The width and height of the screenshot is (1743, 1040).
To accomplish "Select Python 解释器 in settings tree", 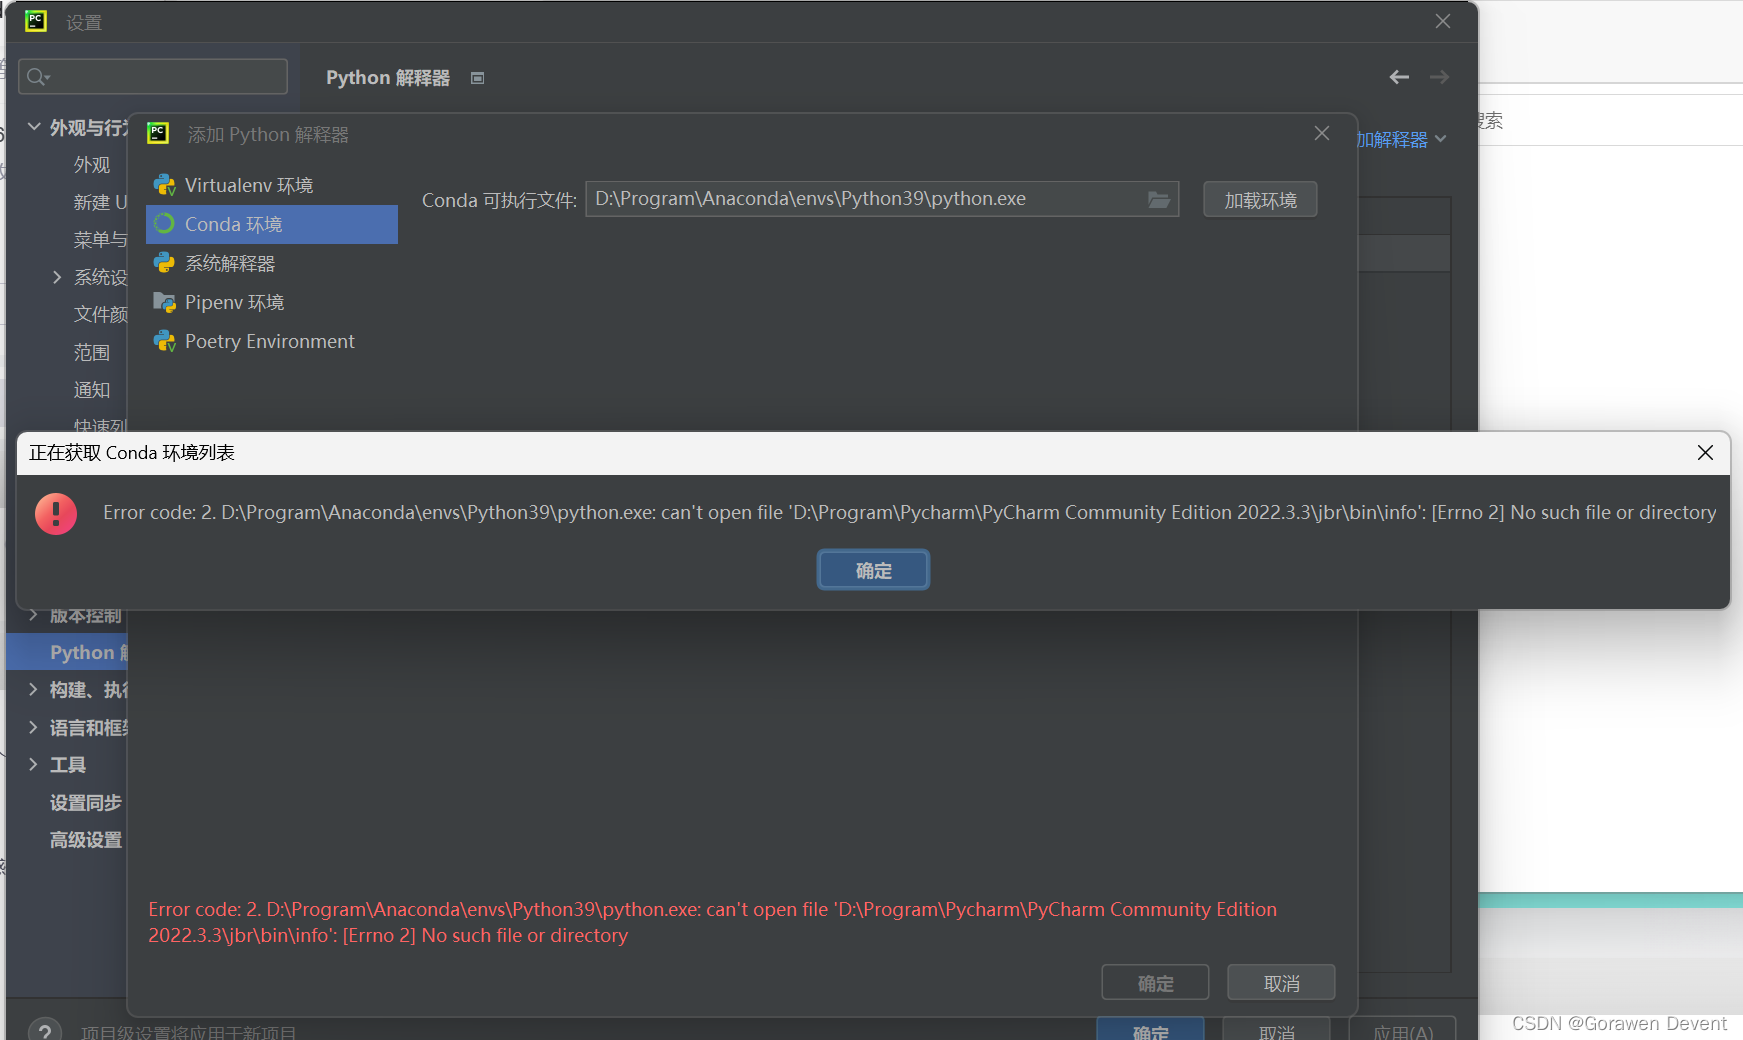I will tap(68, 652).
